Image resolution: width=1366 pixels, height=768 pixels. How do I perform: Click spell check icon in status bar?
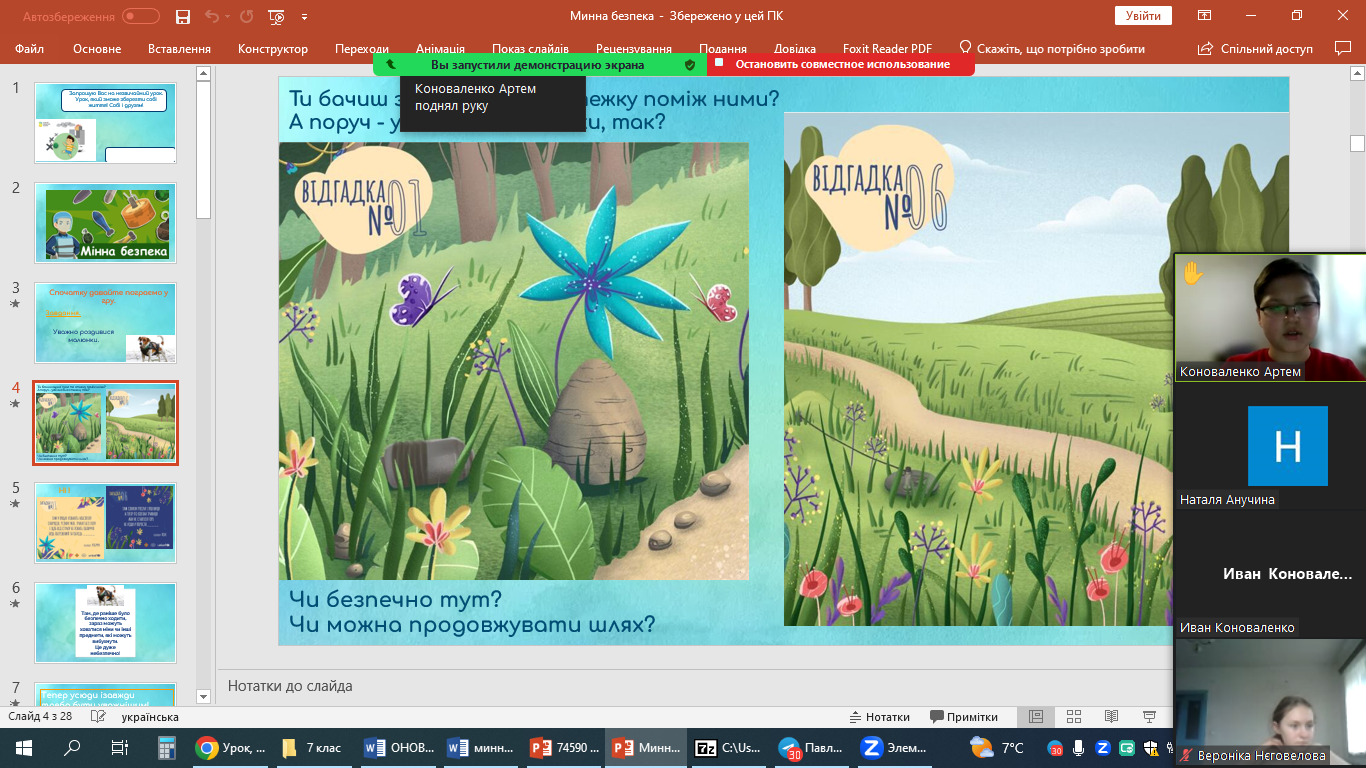[98, 717]
